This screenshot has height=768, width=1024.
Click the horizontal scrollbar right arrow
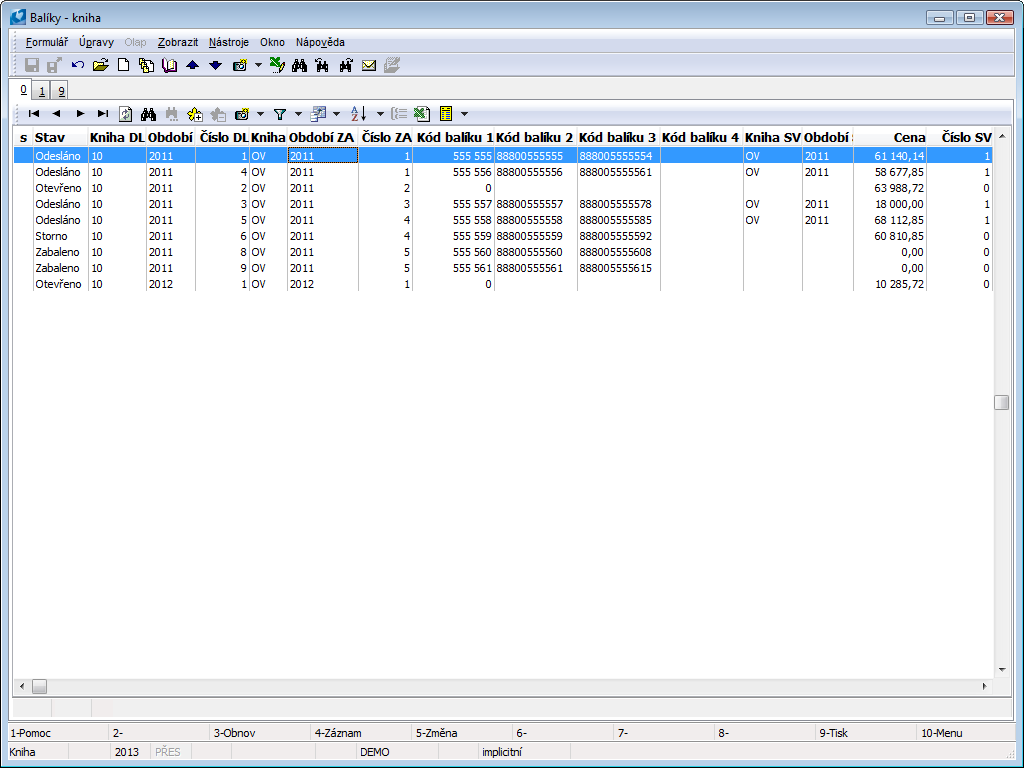pos(985,687)
